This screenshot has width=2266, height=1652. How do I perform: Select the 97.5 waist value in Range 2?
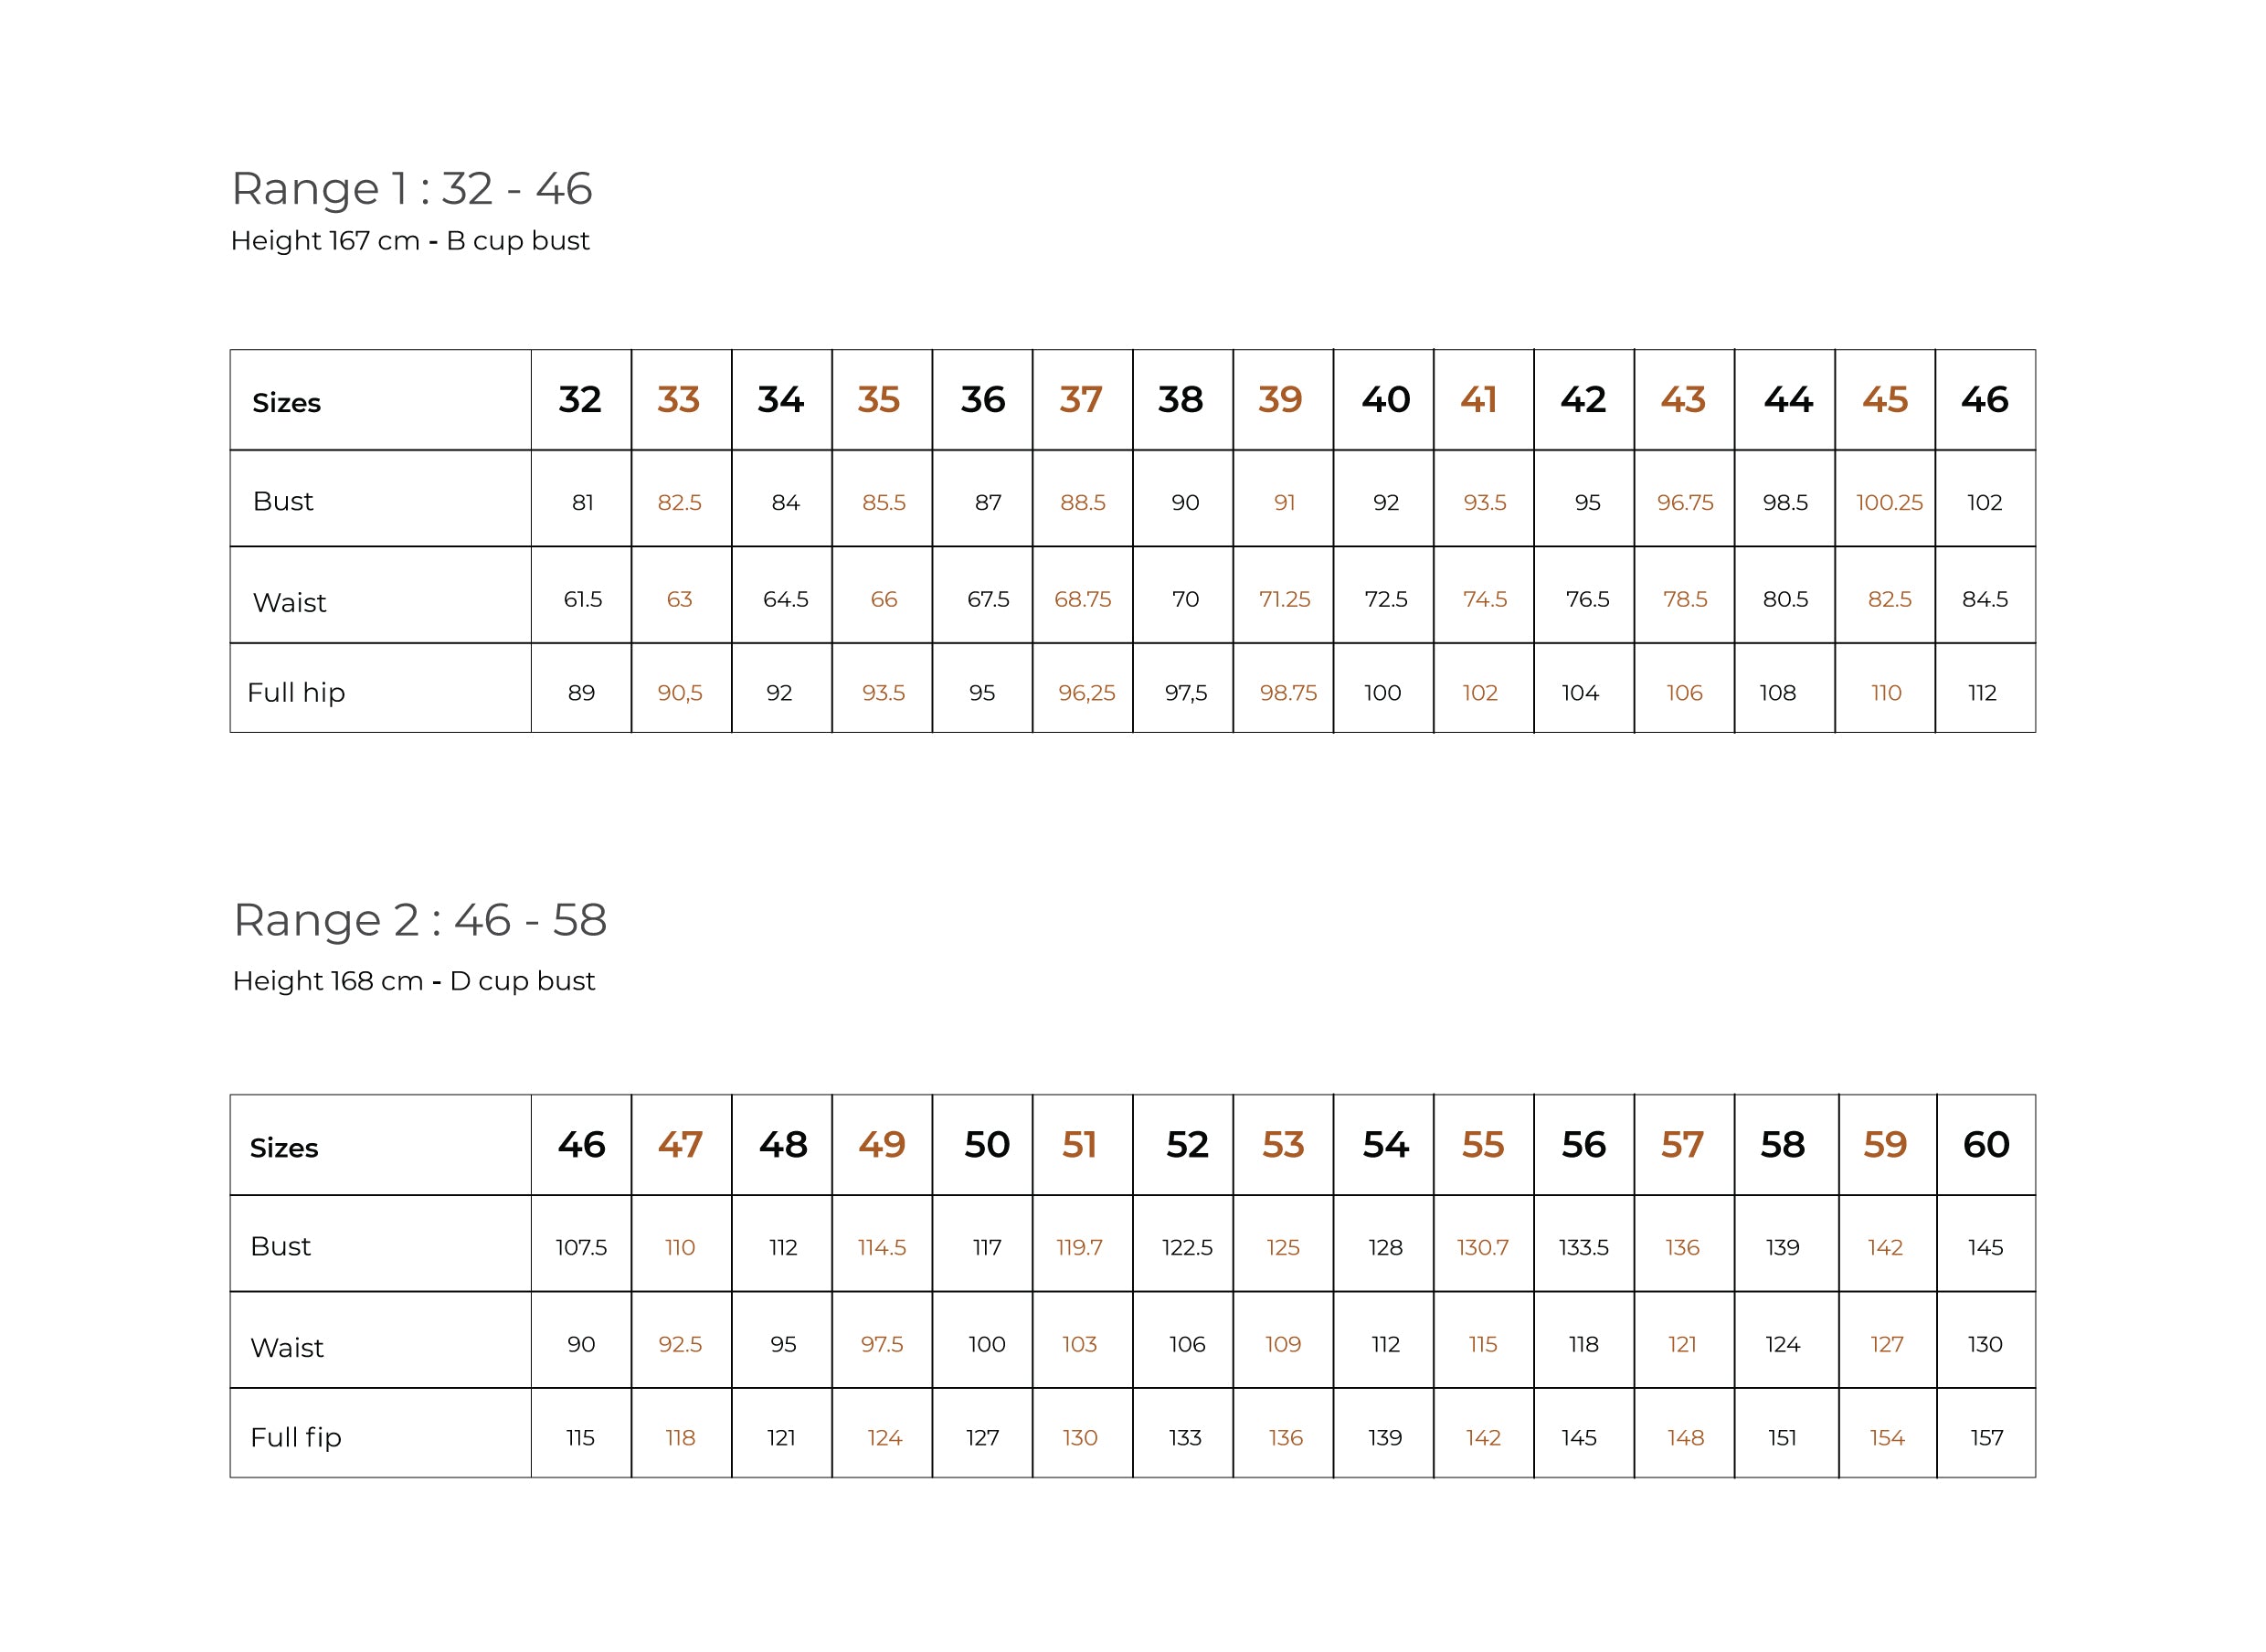point(881,1345)
